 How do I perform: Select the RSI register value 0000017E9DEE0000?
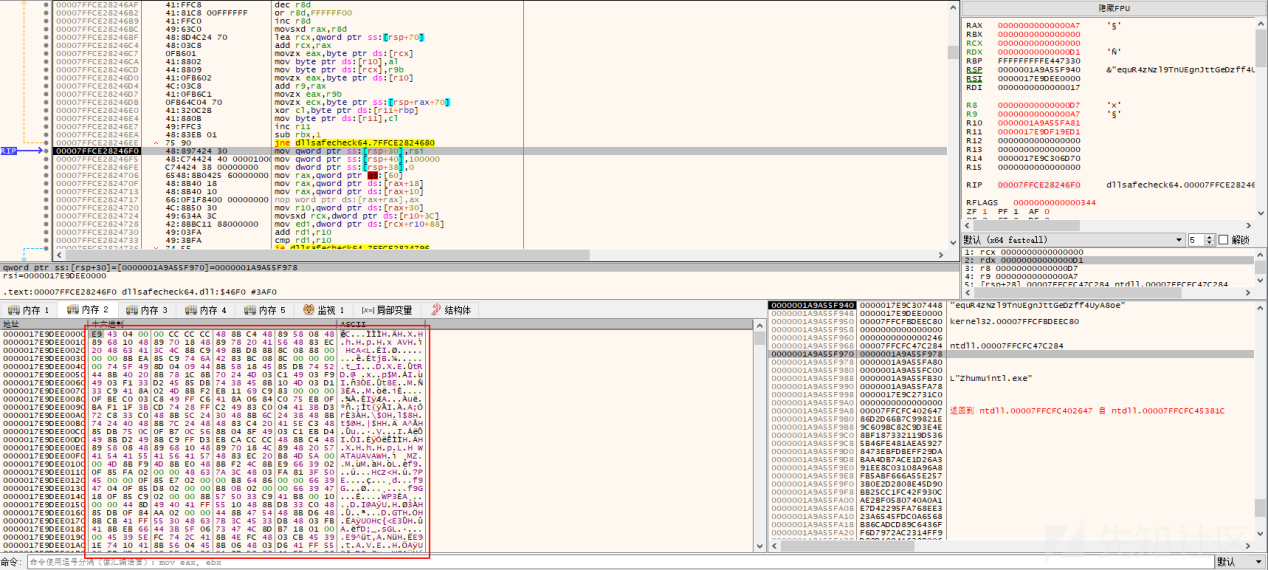1038,78
